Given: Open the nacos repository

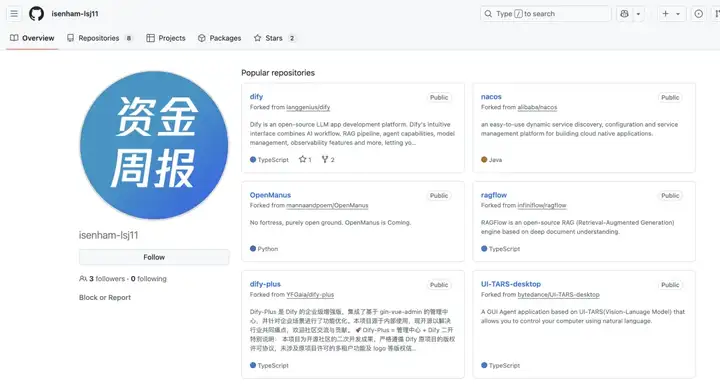Looking at the screenshot, I should [x=491, y=97].
